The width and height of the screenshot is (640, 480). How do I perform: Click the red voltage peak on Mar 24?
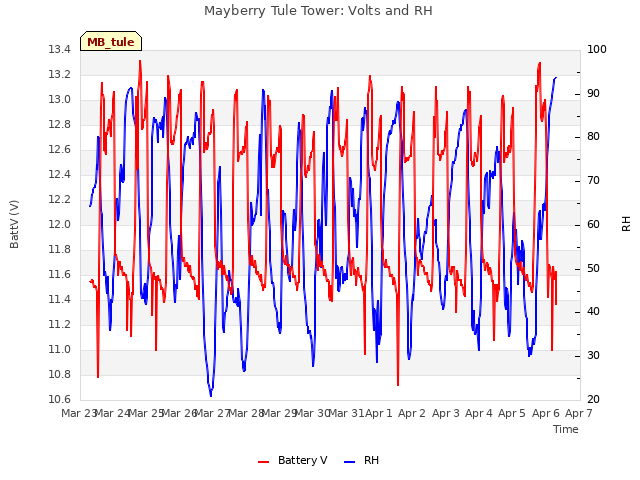coord(140,61)
